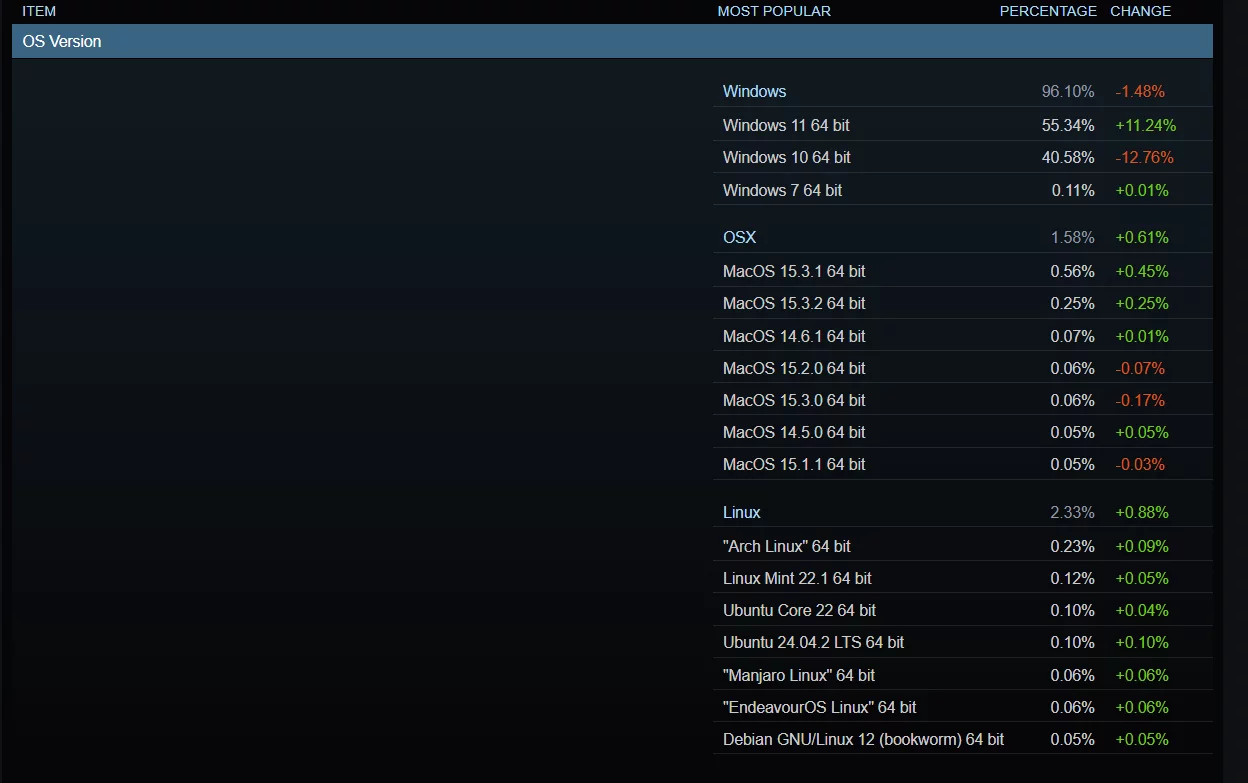The image size is (1248, 783).
Task: Click the +0.88% Linux change value
Action: 1142,512
